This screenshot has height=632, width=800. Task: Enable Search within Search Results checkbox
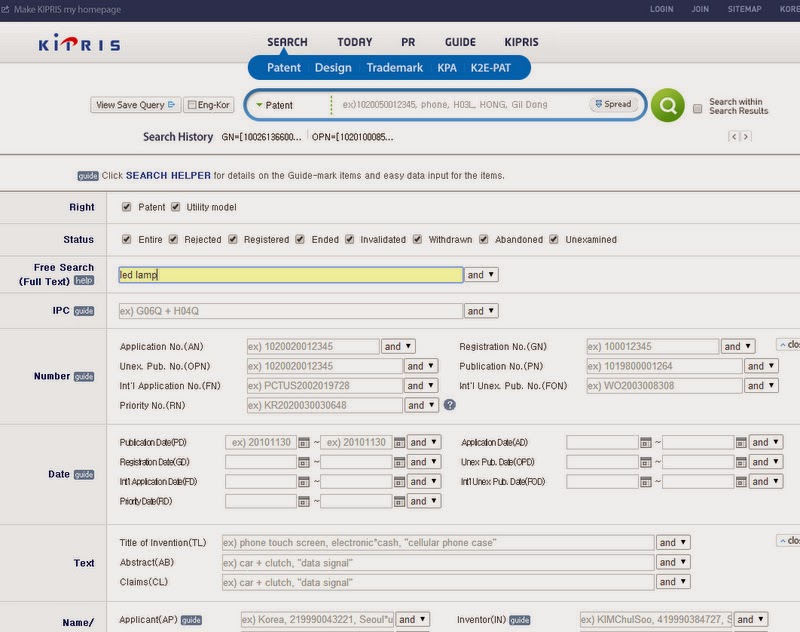click(697, 109)
